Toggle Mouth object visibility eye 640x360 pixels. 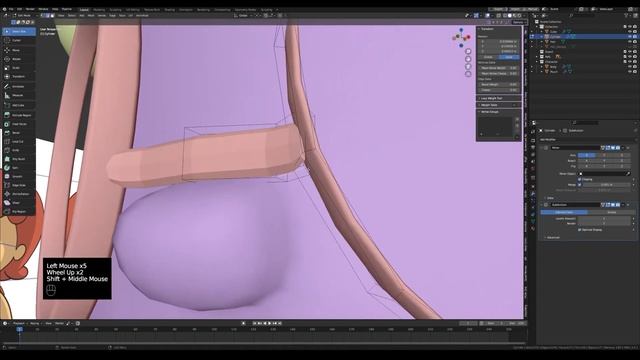coord(630,71)
